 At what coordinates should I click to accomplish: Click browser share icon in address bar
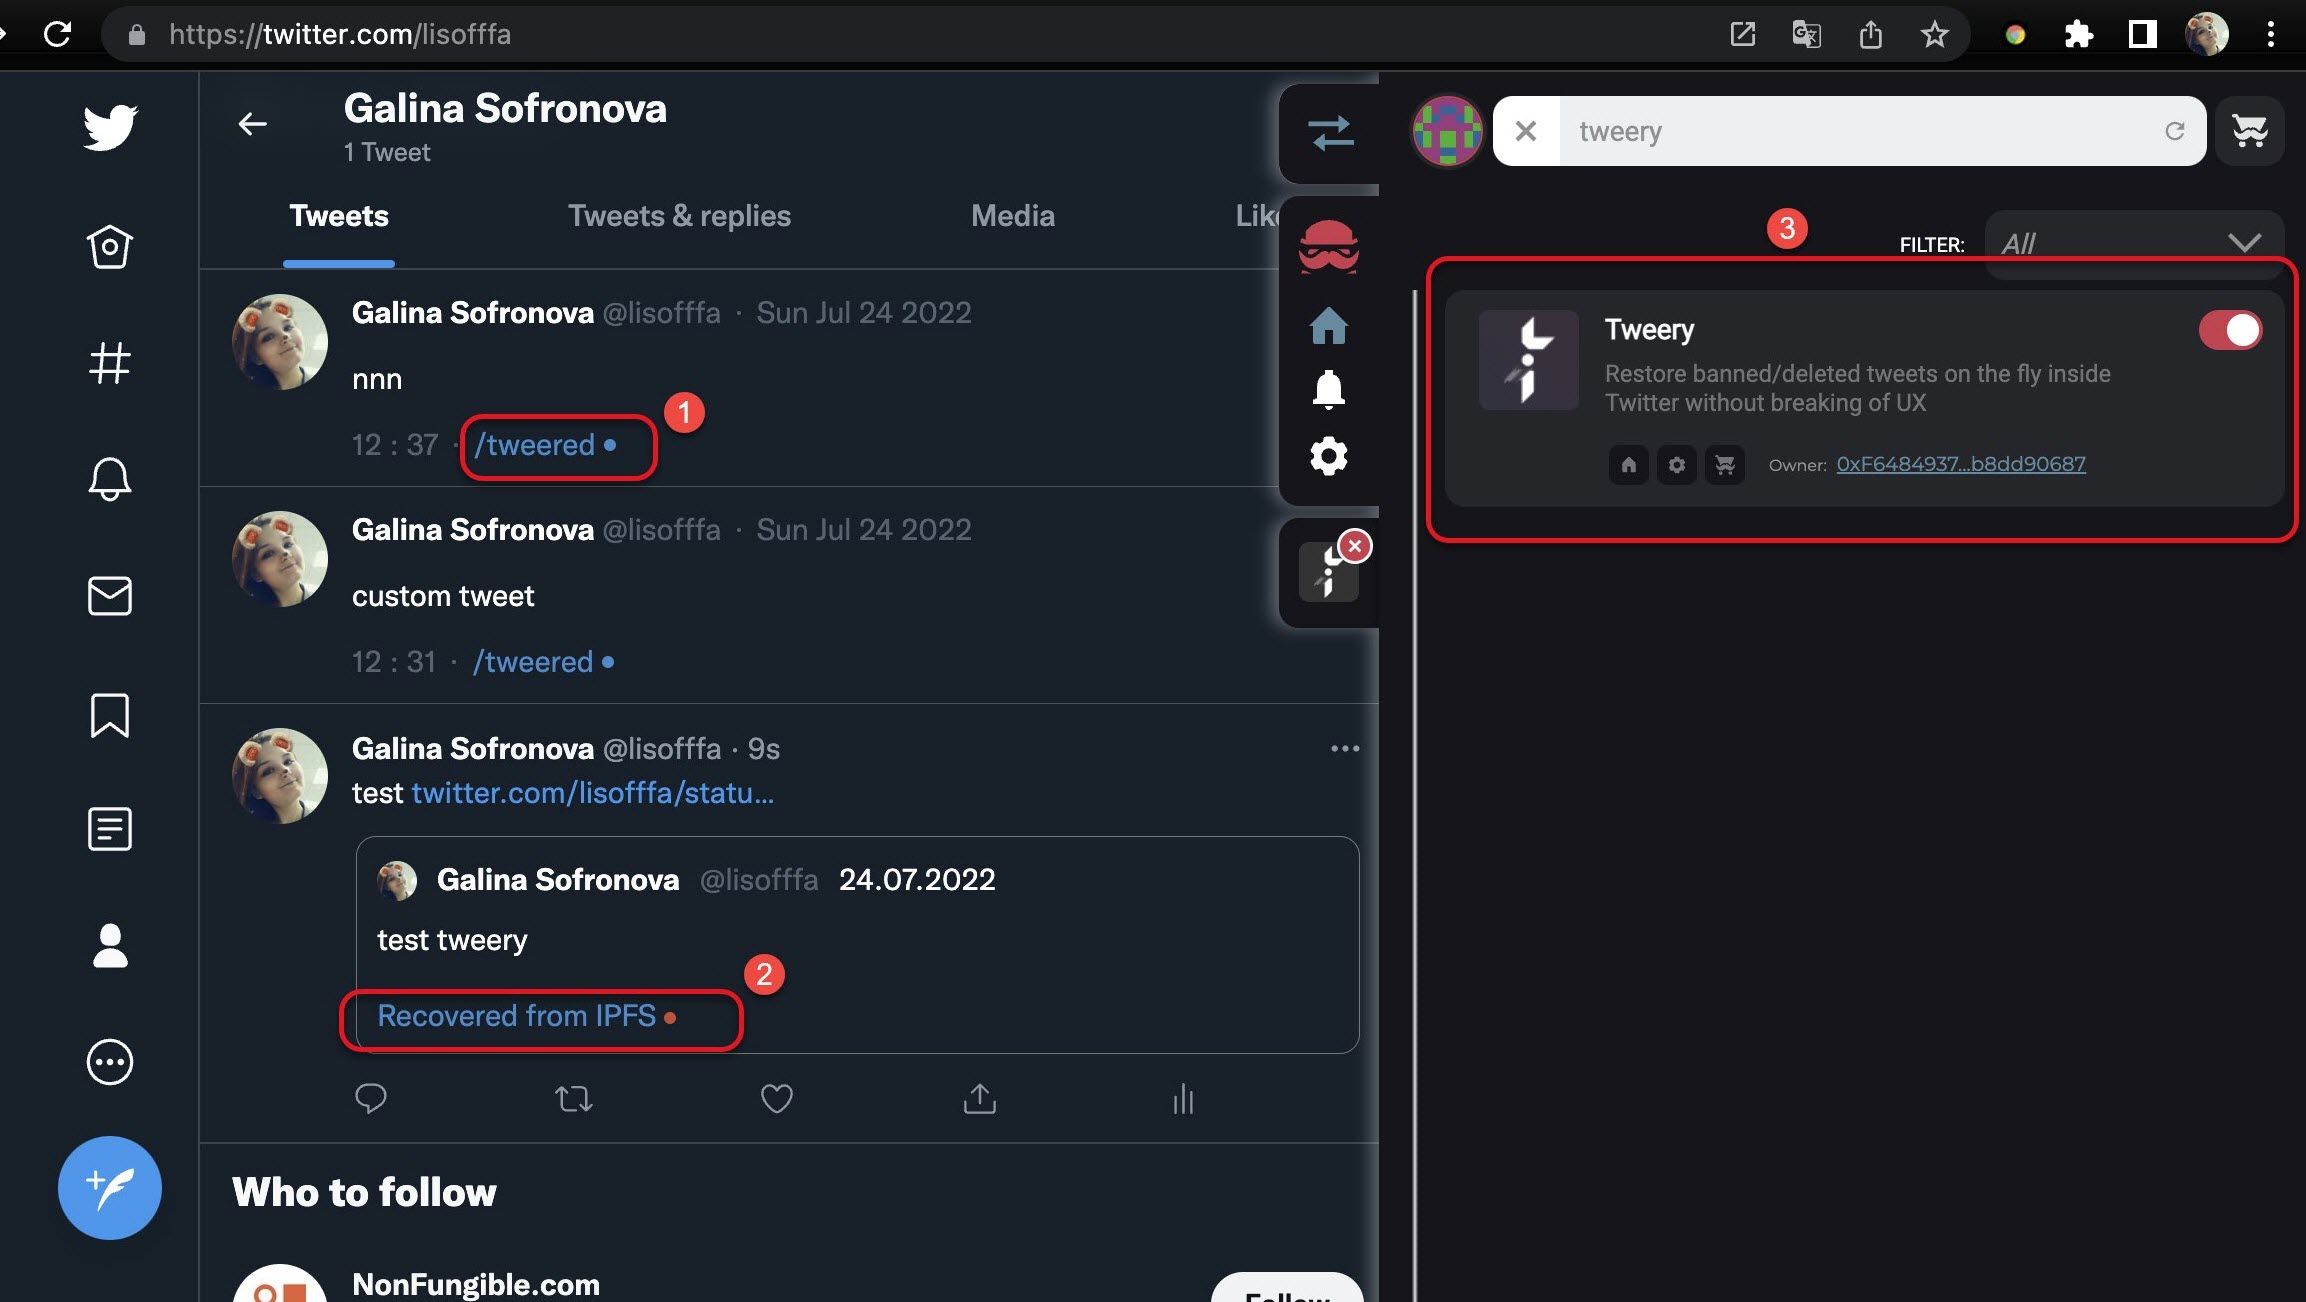[1871, 34]
